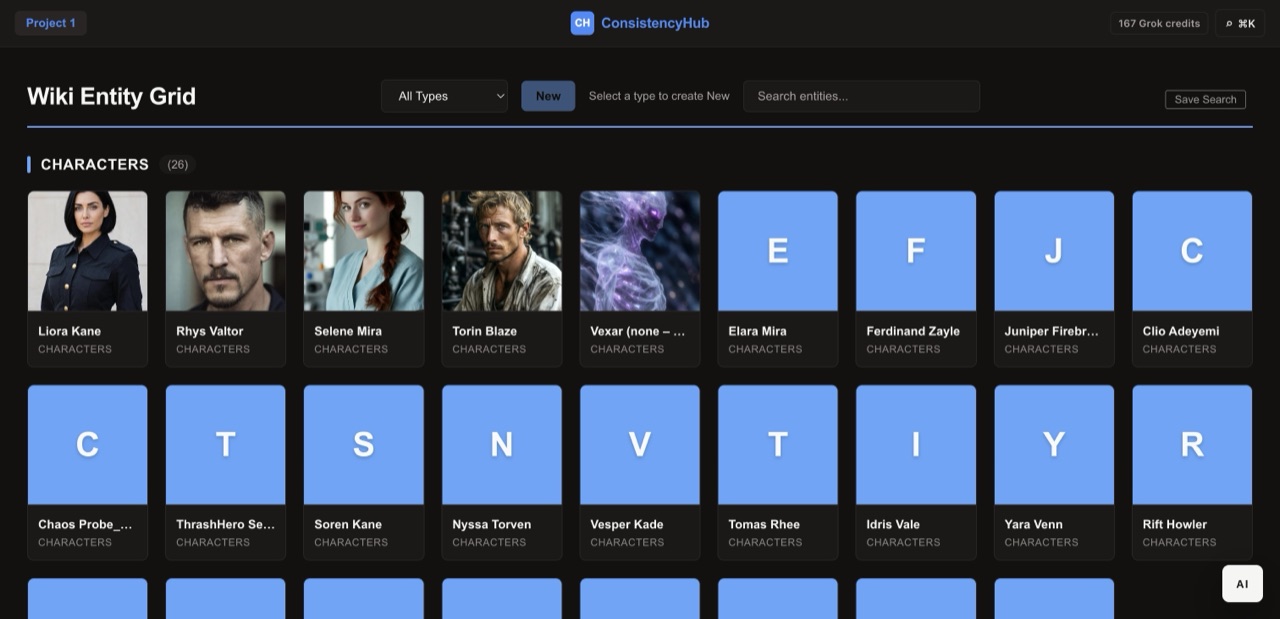This screenshot has width=1280, height=619.
Task: Check the 167 Grok credits badge
Action: click(x=1159, y=23)
